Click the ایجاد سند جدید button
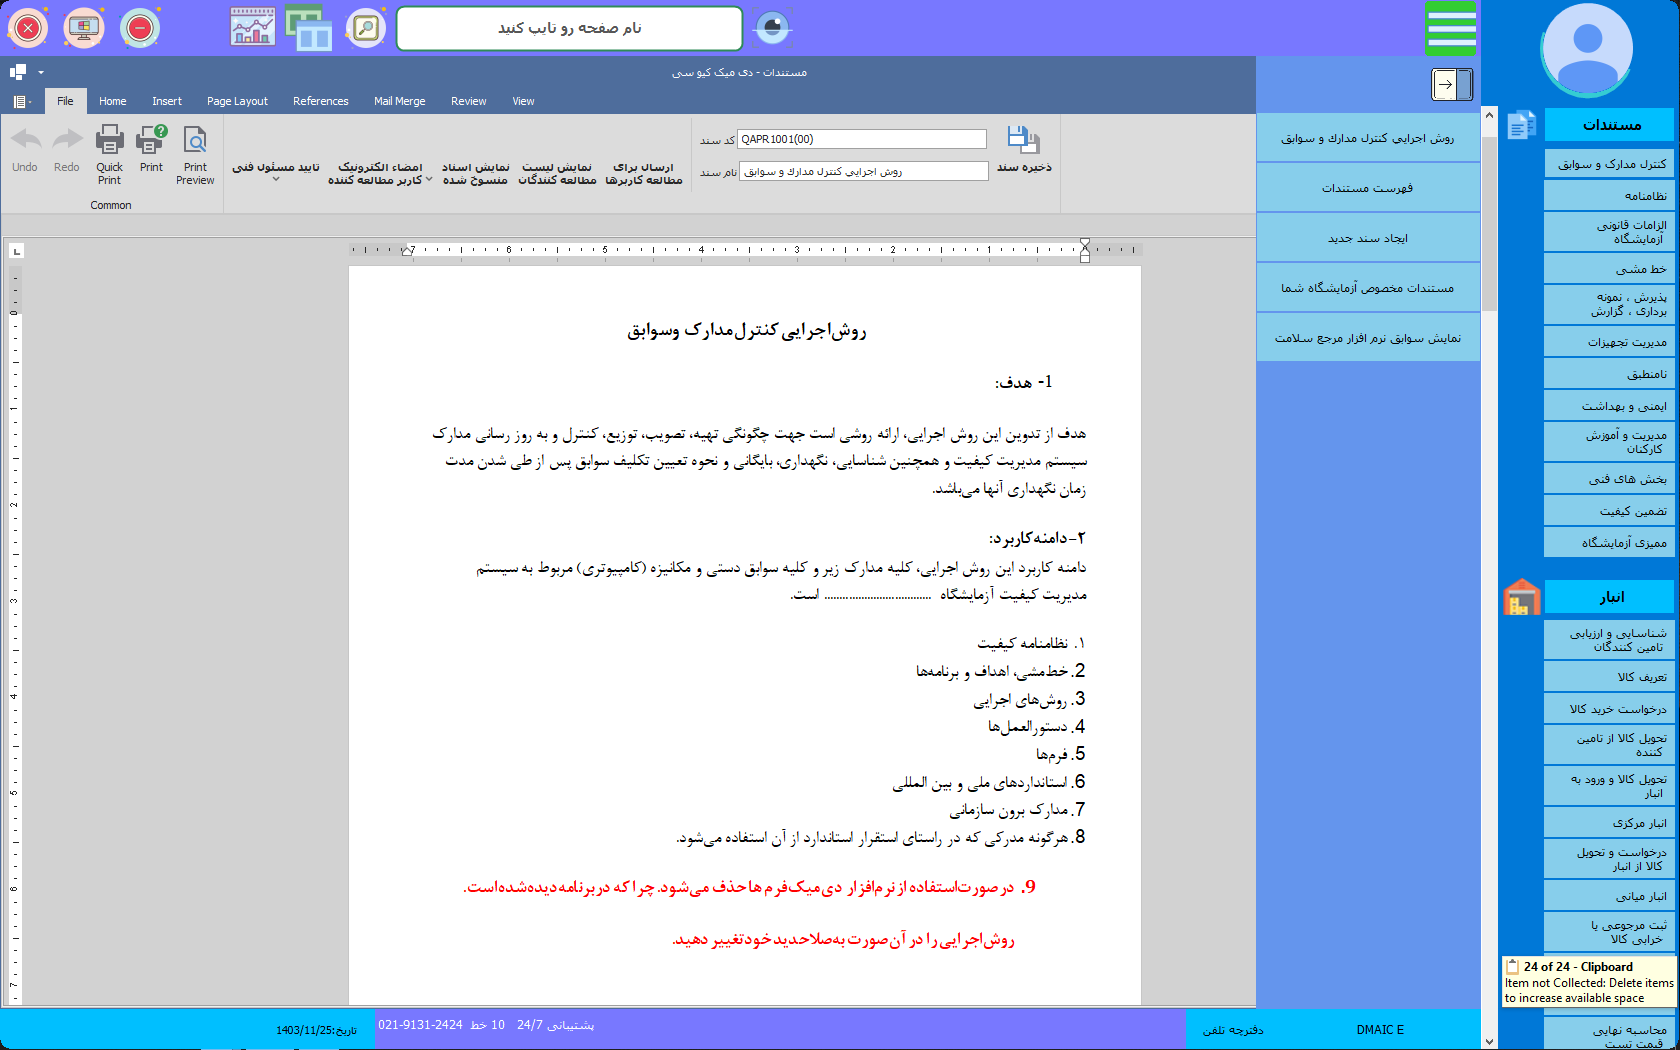Image resolution: width=1680 pixels, height=1050 pixels. pyautogui.click(x=1367, y=238)
